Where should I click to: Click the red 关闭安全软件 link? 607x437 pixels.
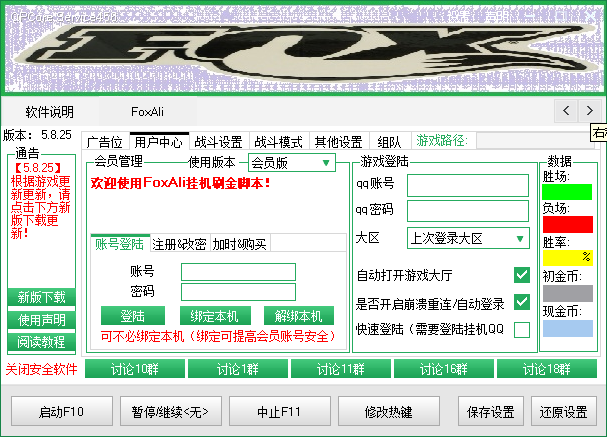pos(41,369)
